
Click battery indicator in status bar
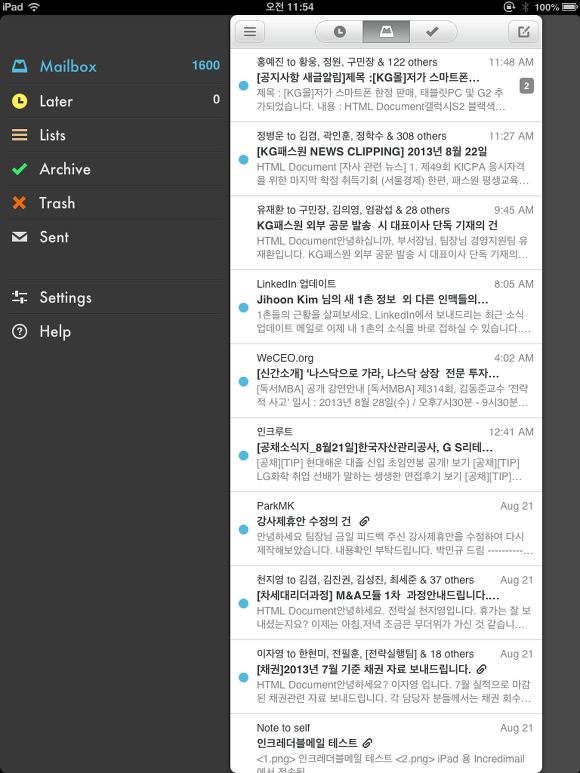[570, 7]
